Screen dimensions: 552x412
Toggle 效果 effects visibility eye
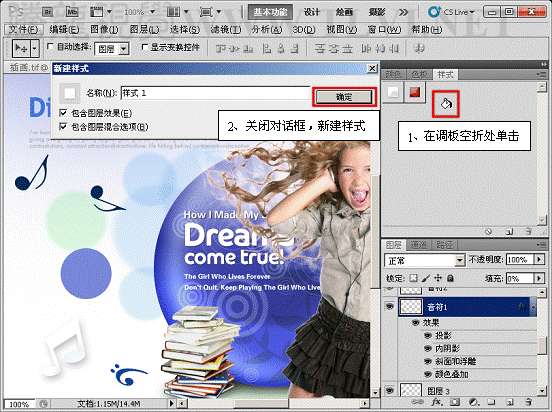pyautogui.click(x=415, y=323)
